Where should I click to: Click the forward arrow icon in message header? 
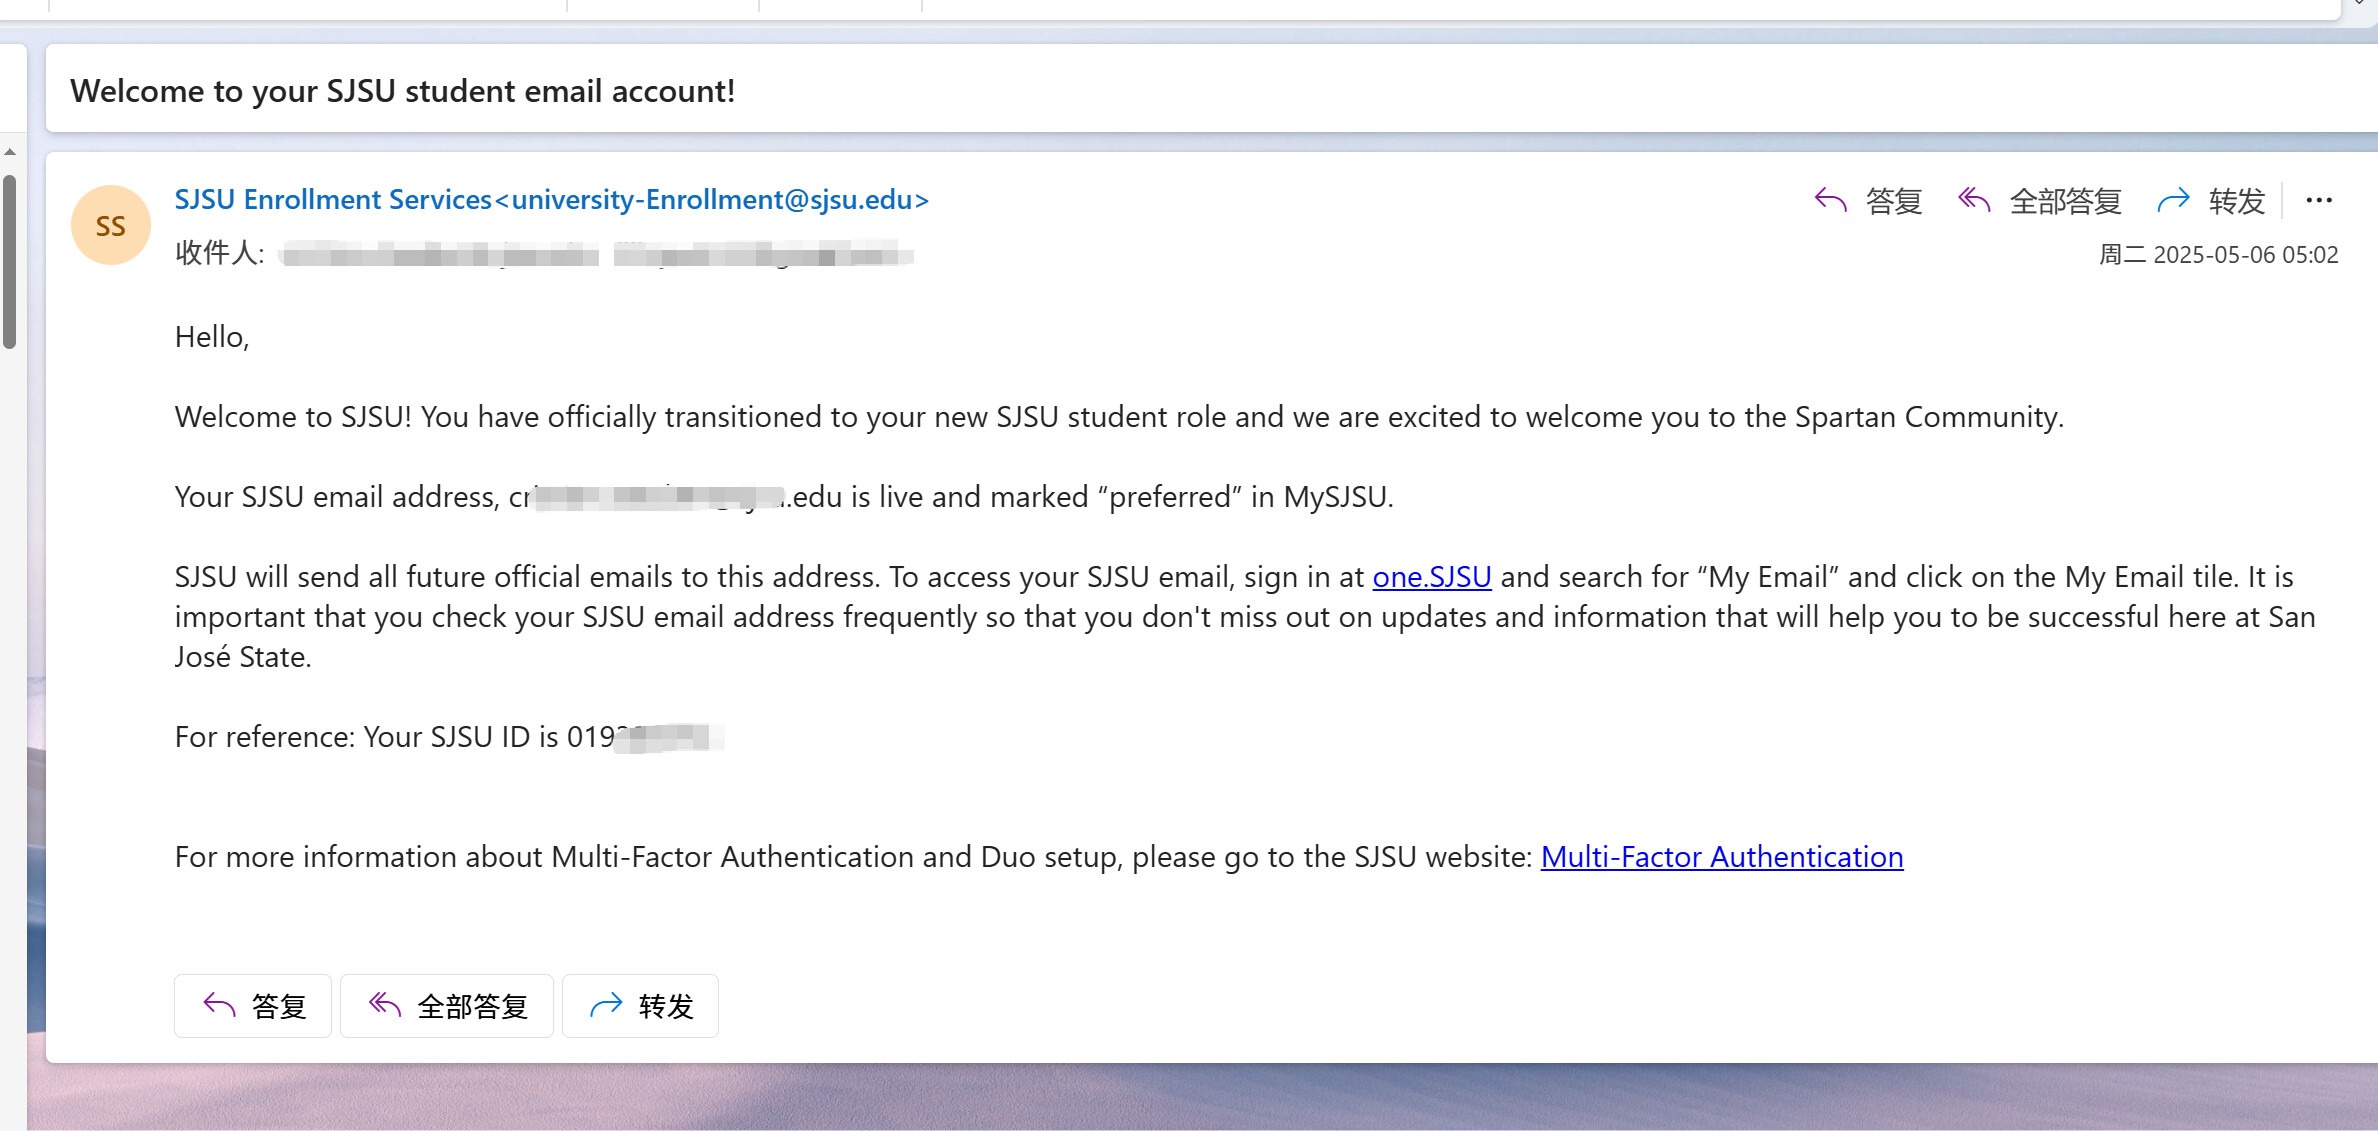click(x=2173, y=201)
